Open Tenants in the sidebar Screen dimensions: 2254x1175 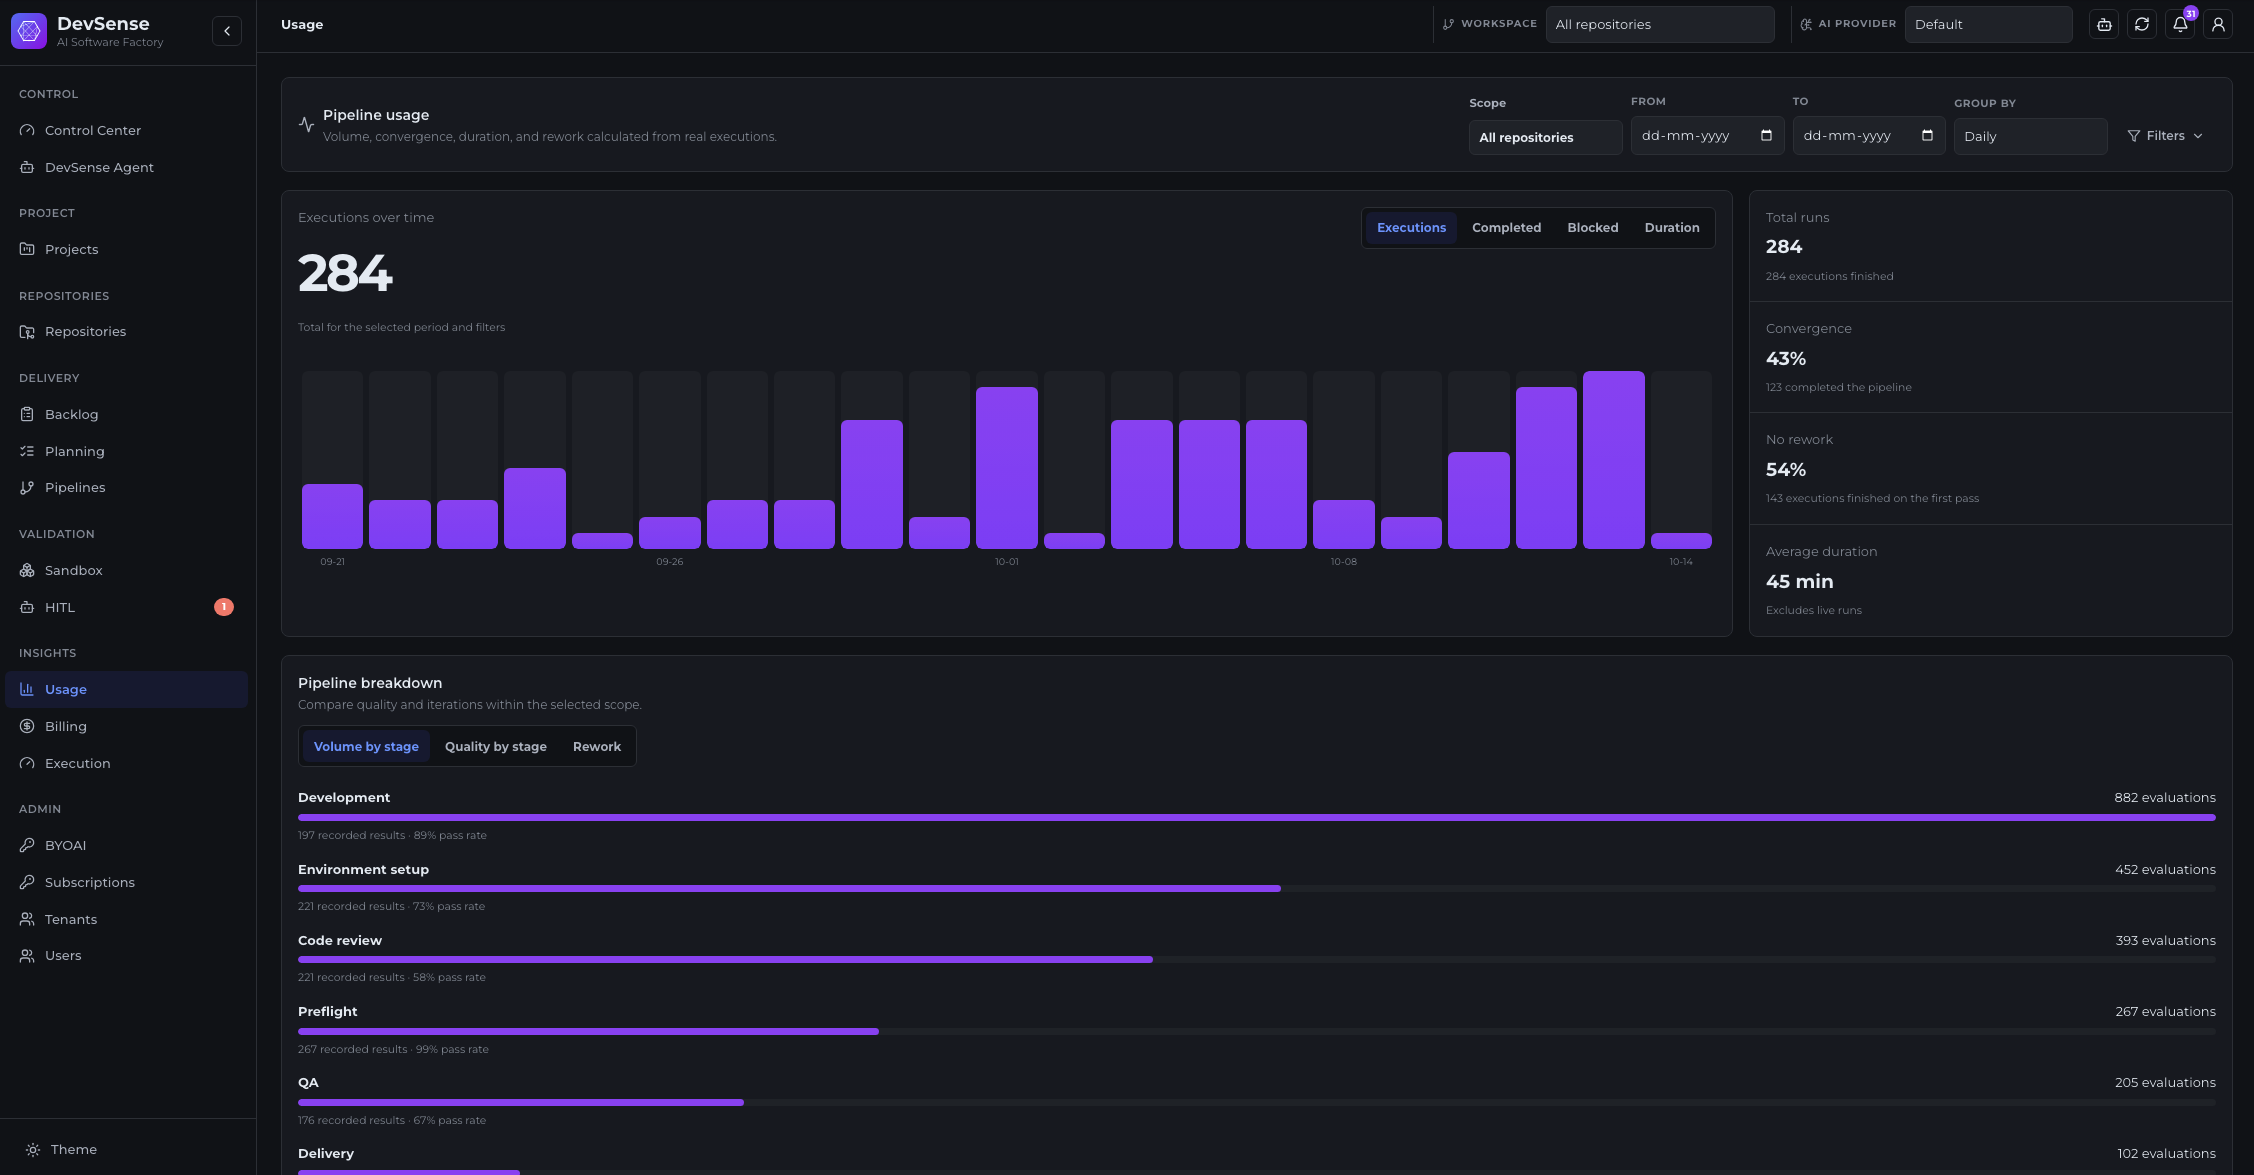click(126, 919)
